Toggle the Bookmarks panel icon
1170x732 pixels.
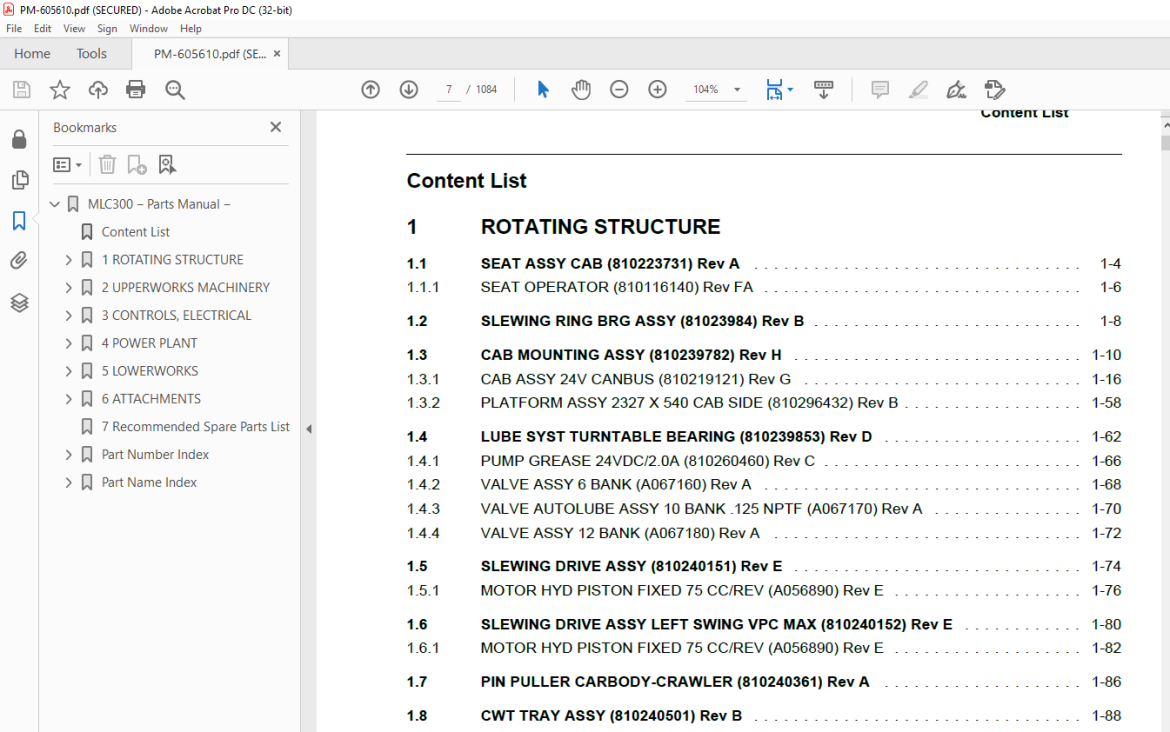click(x=19, y=221)
